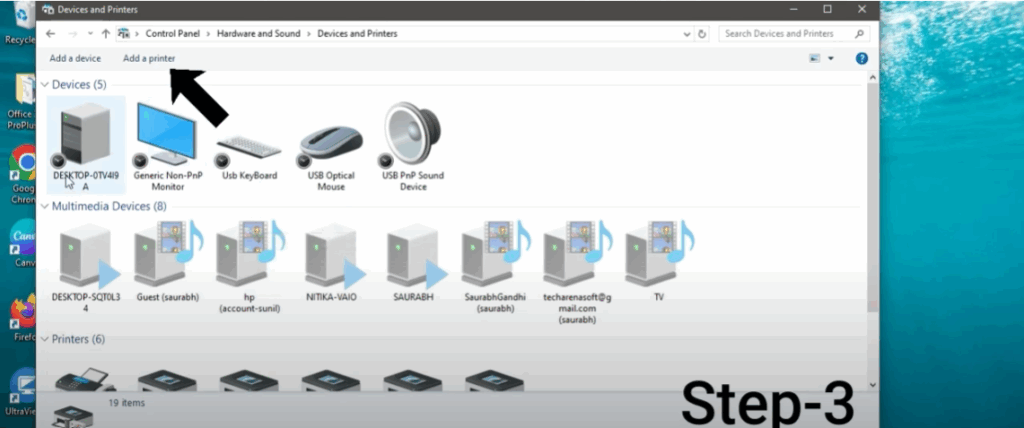Click the Refresh icon beside address bar
1024x428 pixels.
click(x=702, y=34)
